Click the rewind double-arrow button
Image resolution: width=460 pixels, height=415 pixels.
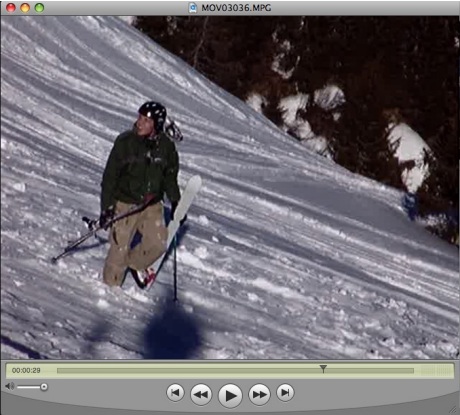click(201, 394)
